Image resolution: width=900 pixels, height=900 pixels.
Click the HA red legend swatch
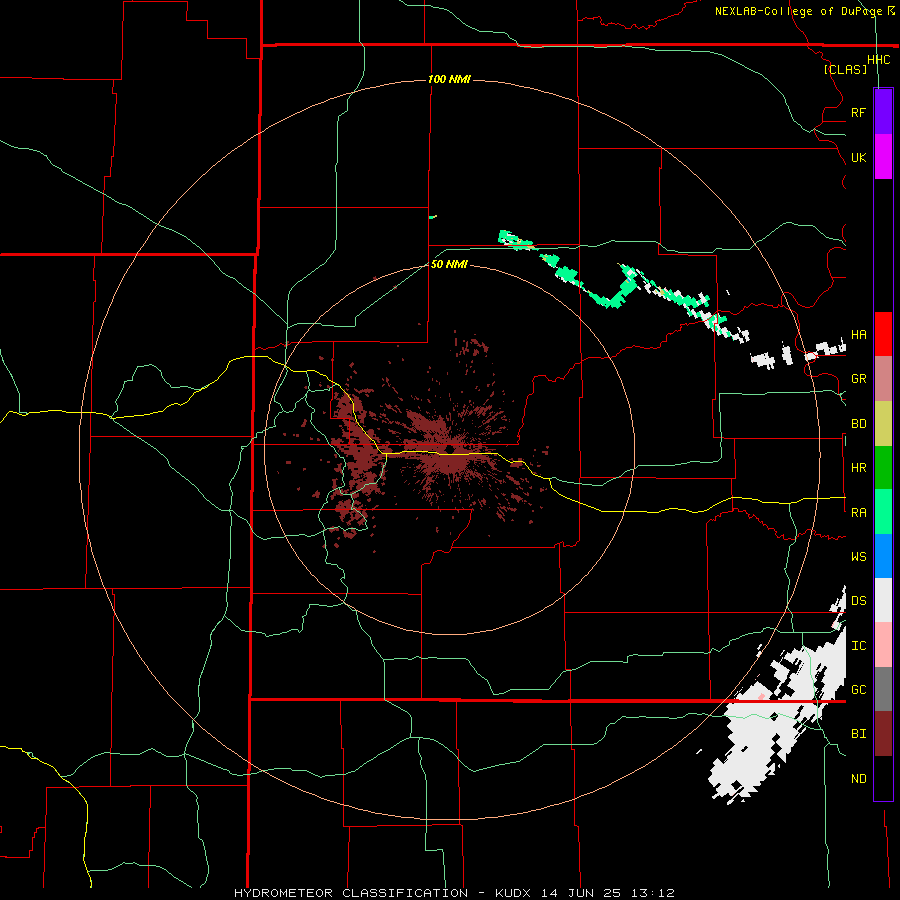(x=883, y=334)
